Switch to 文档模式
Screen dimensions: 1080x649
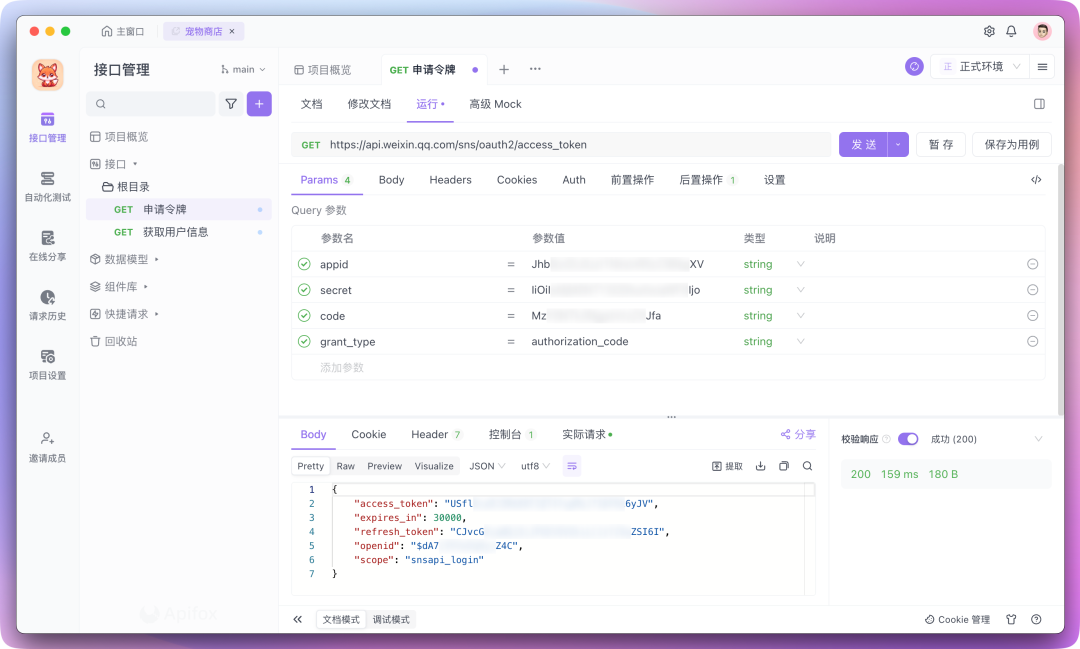click(341, 619)
